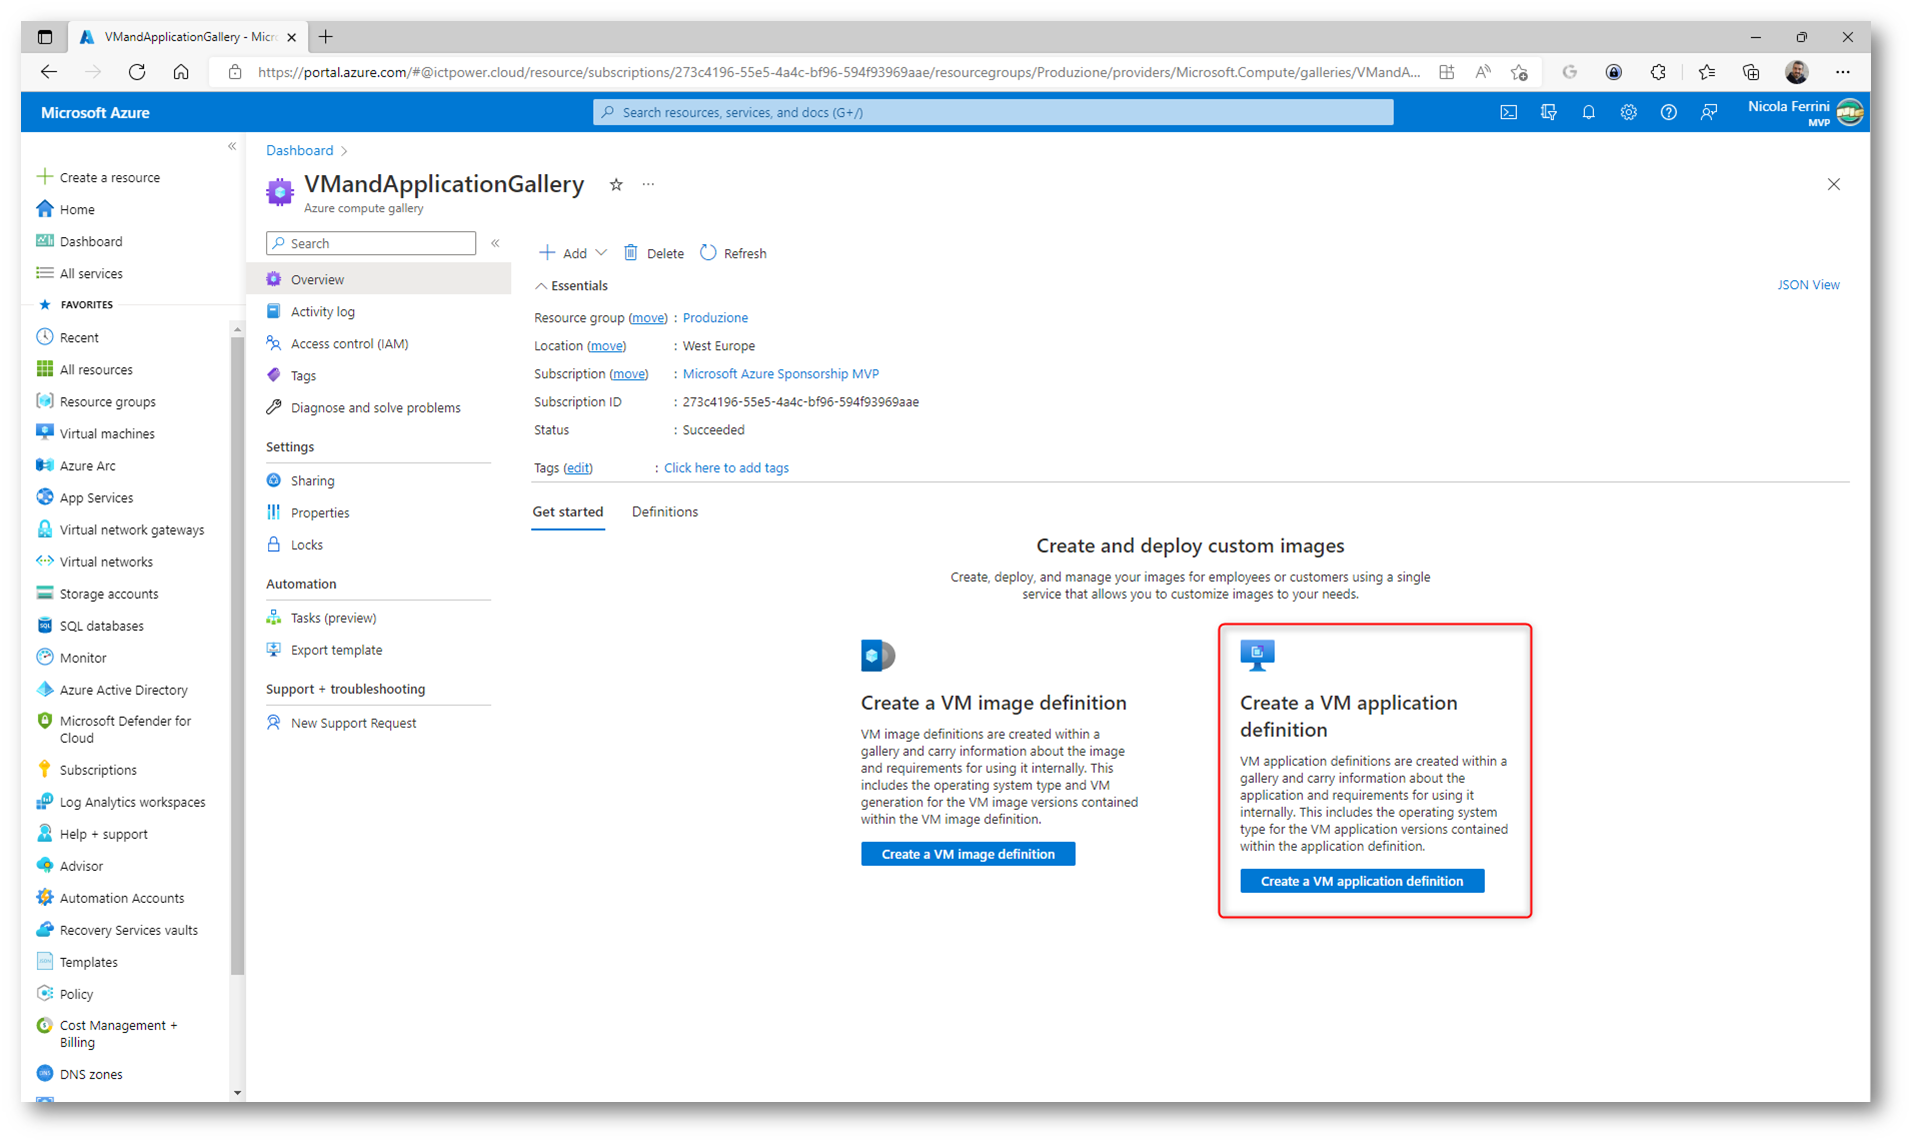Screen dimensions: 1913x1144
Task: Open the more options ellipsis beside gallery title
Action: point(648,184)
